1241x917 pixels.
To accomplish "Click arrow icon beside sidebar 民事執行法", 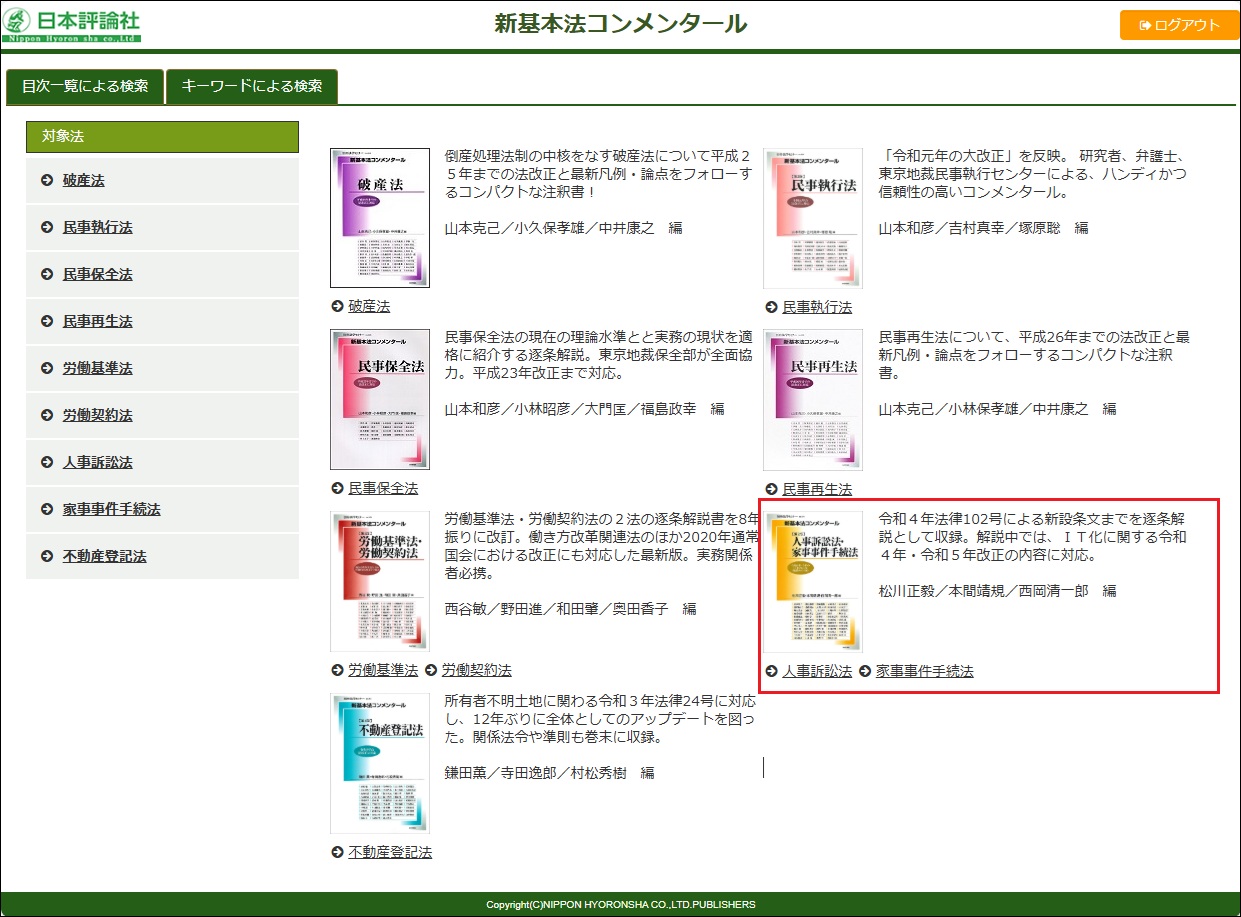I will pyautogui.click(x=47, y=228).
